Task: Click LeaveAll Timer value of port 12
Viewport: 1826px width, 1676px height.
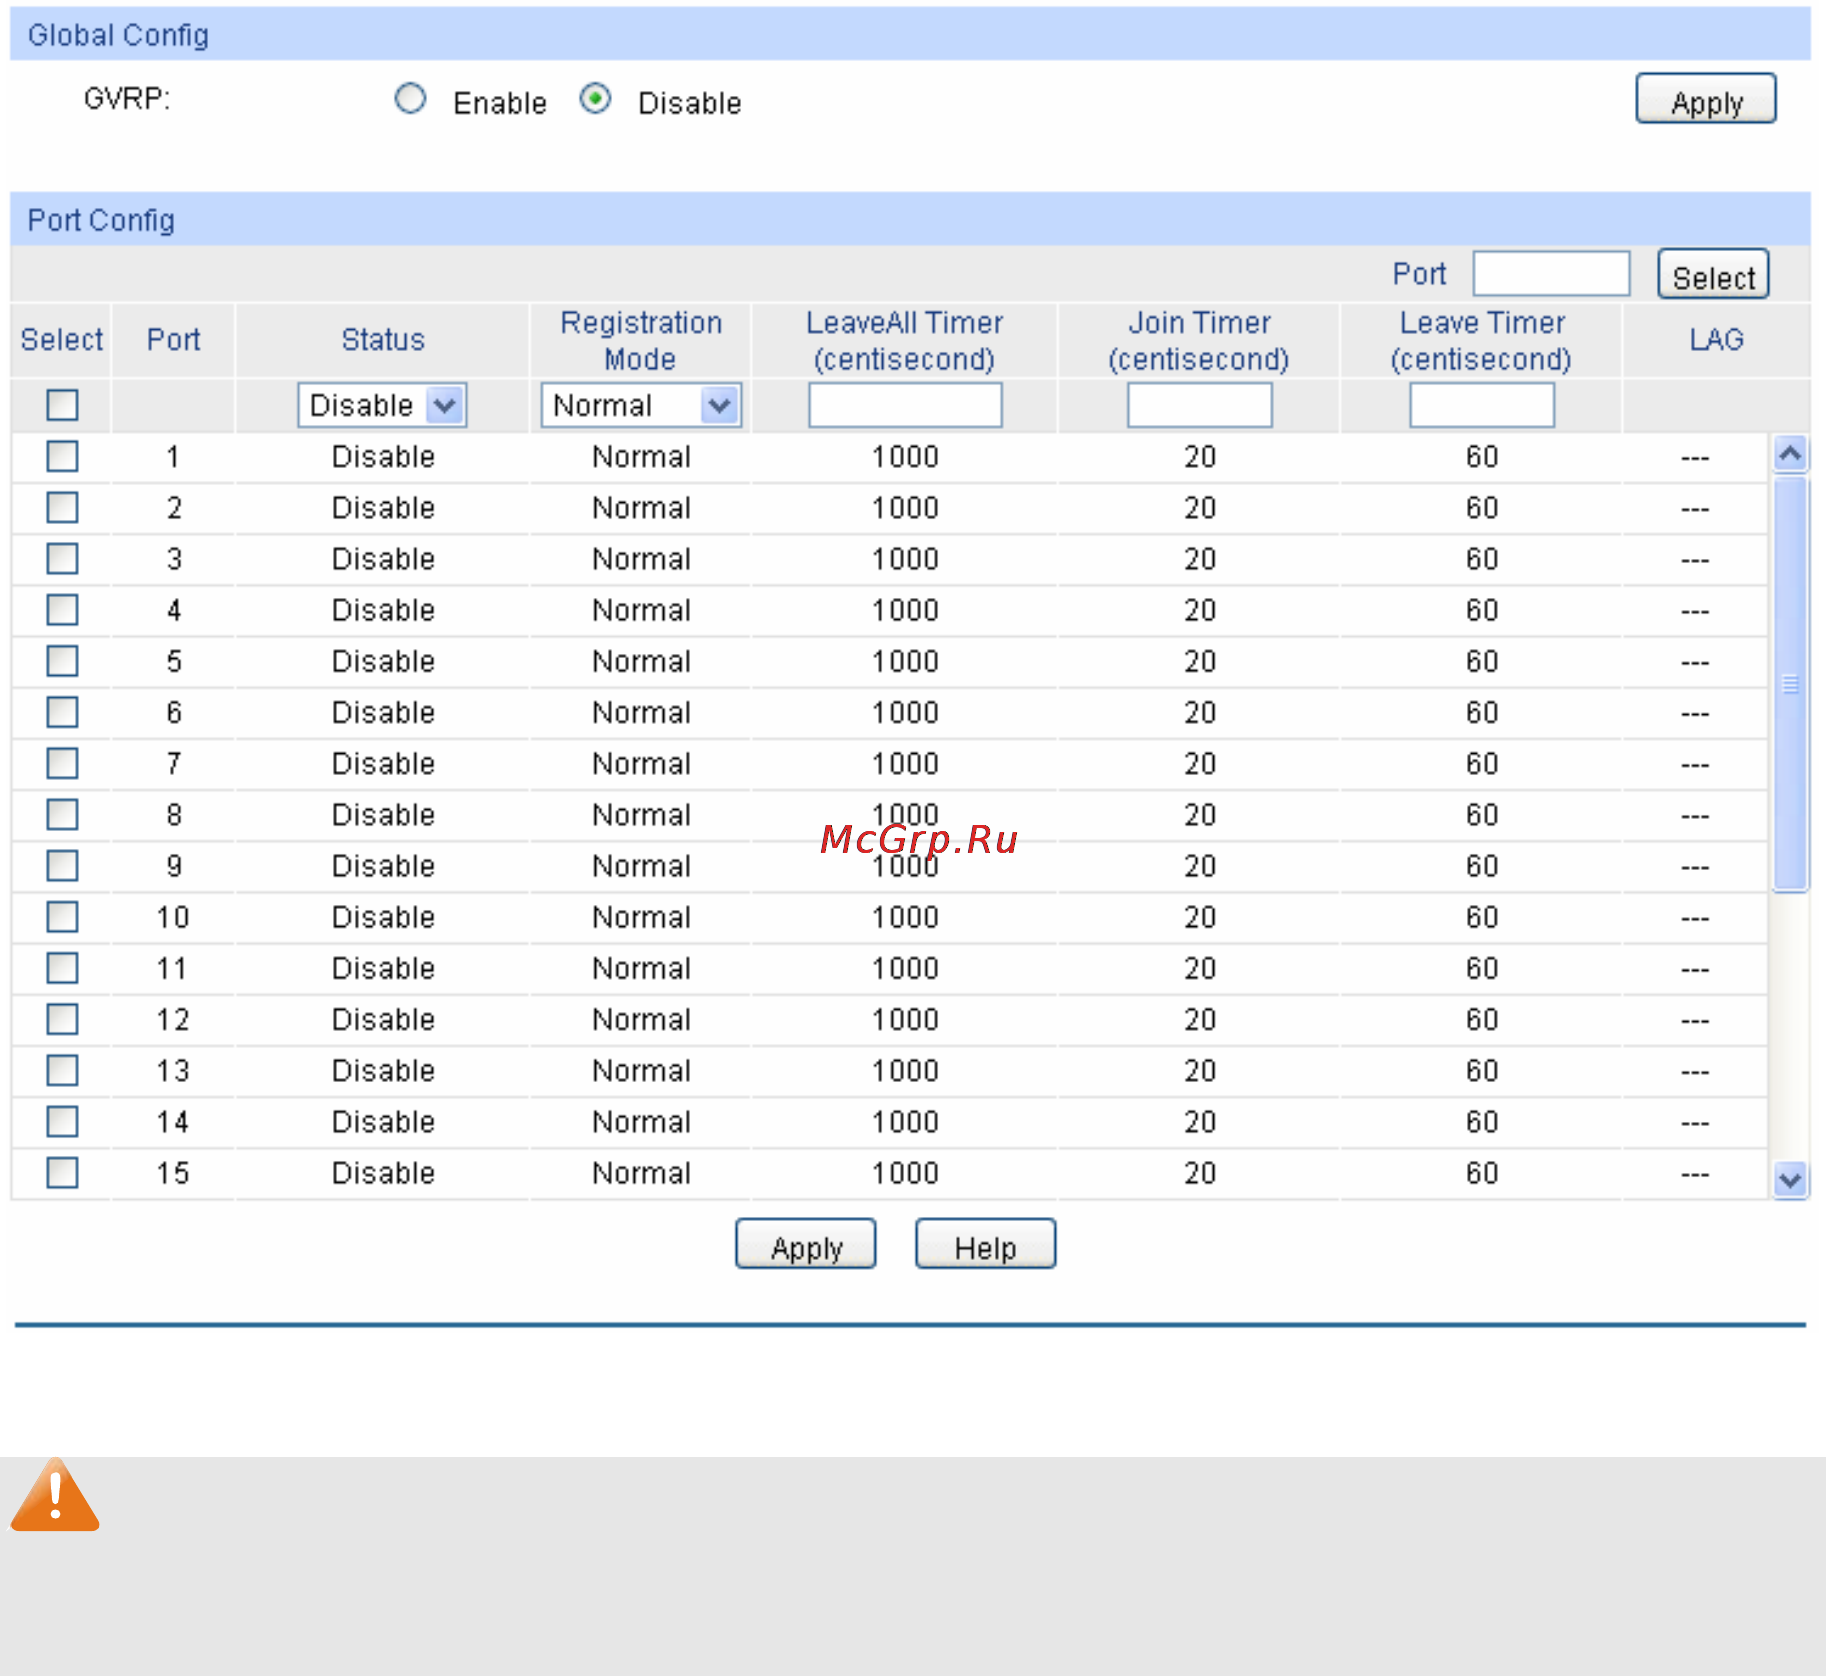Action: (905, 1020)
